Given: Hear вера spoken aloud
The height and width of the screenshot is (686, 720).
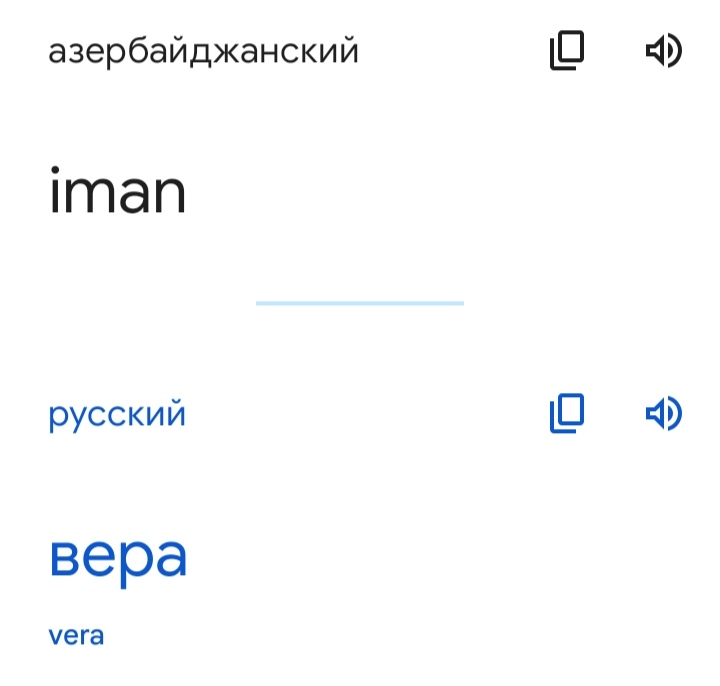Looking at the screenshot, I should pos(664,413).
